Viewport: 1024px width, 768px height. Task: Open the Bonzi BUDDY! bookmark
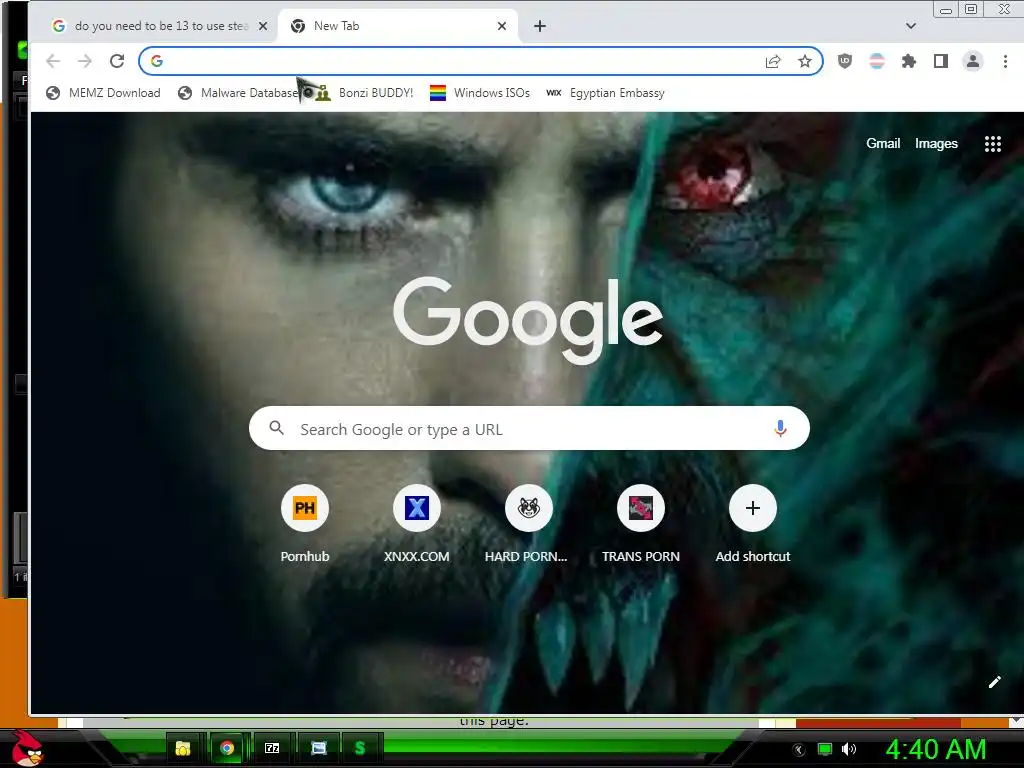pos(364,93)
